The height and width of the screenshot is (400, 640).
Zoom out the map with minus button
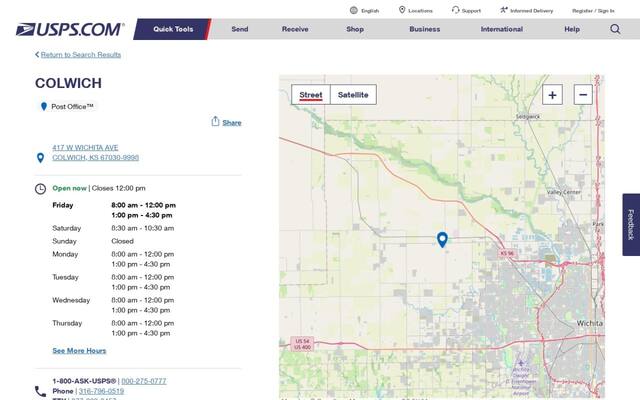pyautogui.click(x=583, y=95)
